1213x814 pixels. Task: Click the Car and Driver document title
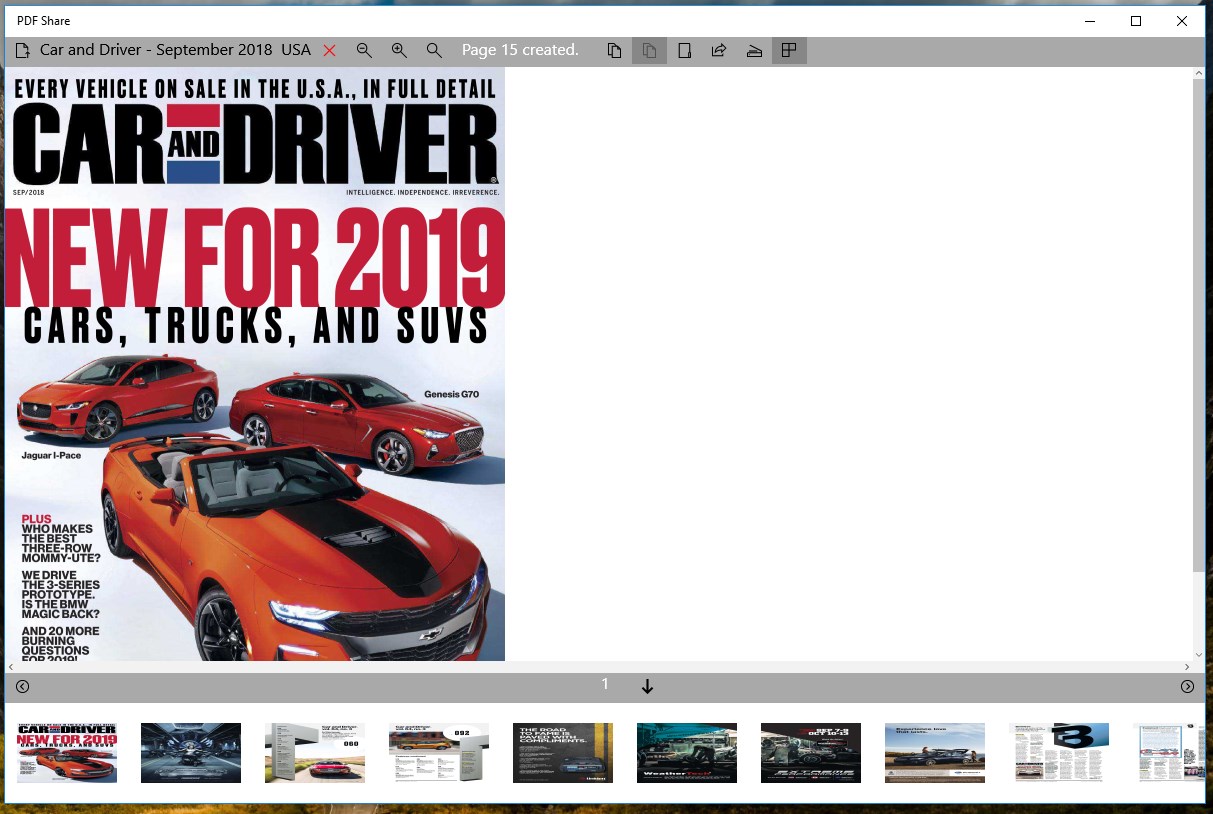175,50
